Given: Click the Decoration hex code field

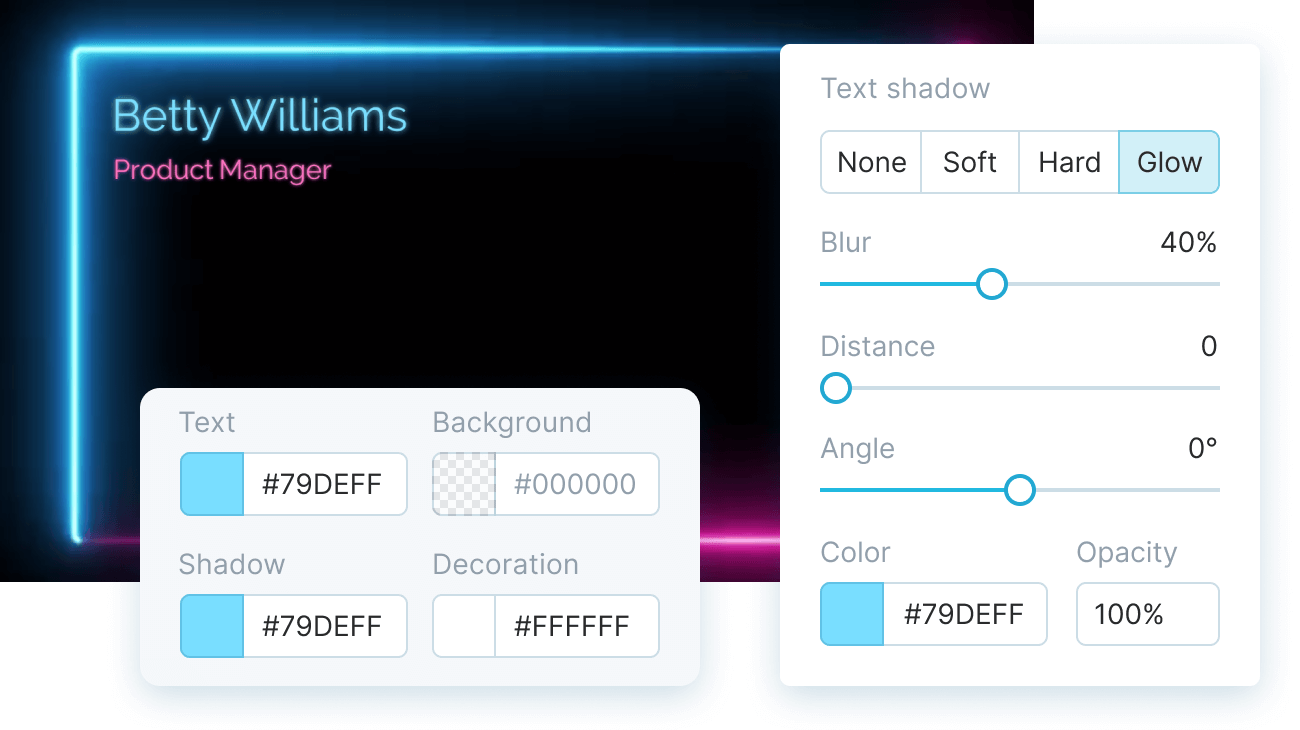Looking at the screenshot, I should point(576,626).
